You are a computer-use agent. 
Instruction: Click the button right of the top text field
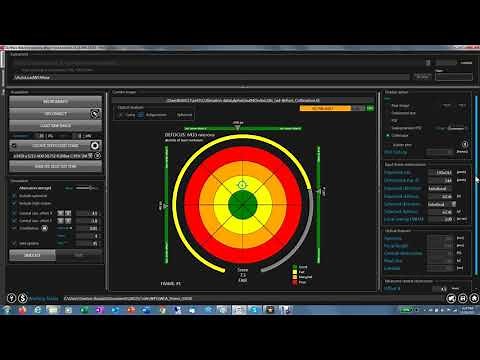point(422,77)
